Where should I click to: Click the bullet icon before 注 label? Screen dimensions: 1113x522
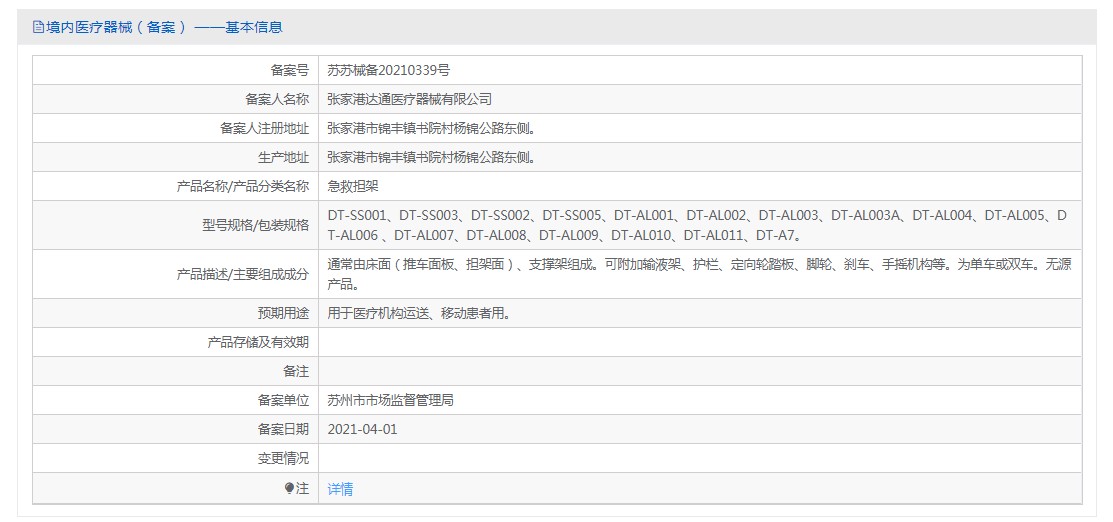pyautogui.click(x=289, y=489)
